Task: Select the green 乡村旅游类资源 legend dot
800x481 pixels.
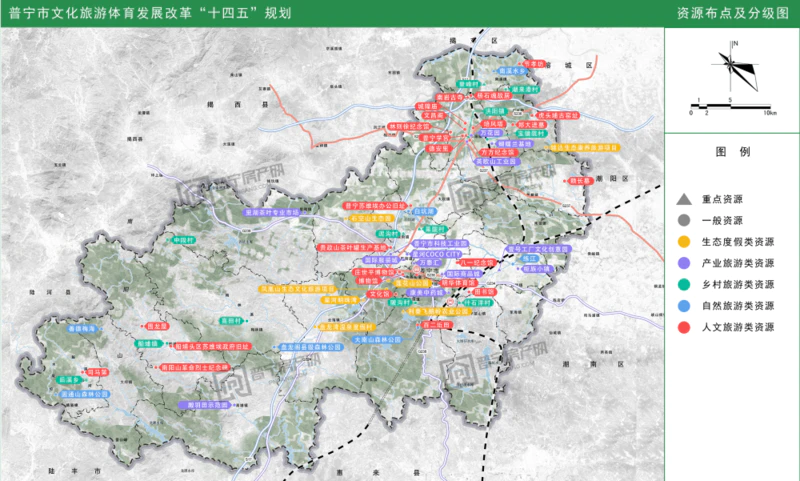Action: coord(684,284)
